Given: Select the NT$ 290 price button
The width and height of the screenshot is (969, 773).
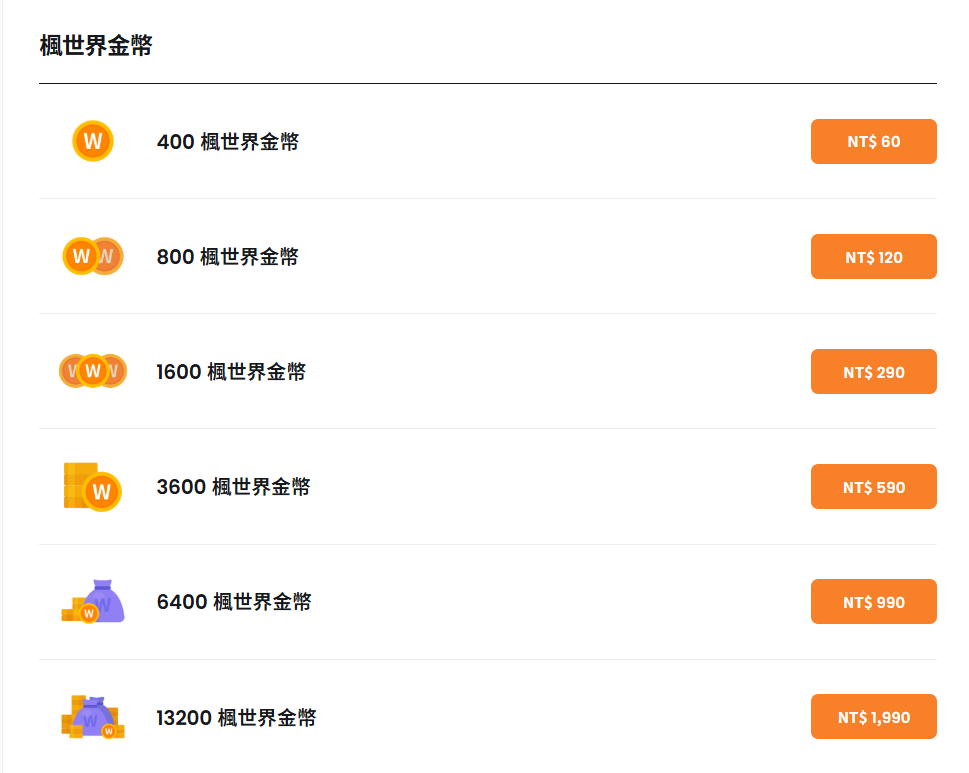Looking at the screenshot, I should 873,371.
